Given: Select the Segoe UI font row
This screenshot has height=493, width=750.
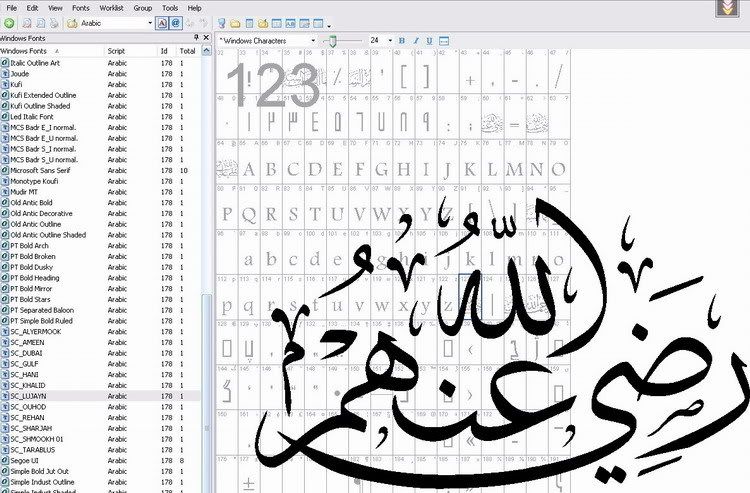Looking at the screenshot, I should pos(100,460).
